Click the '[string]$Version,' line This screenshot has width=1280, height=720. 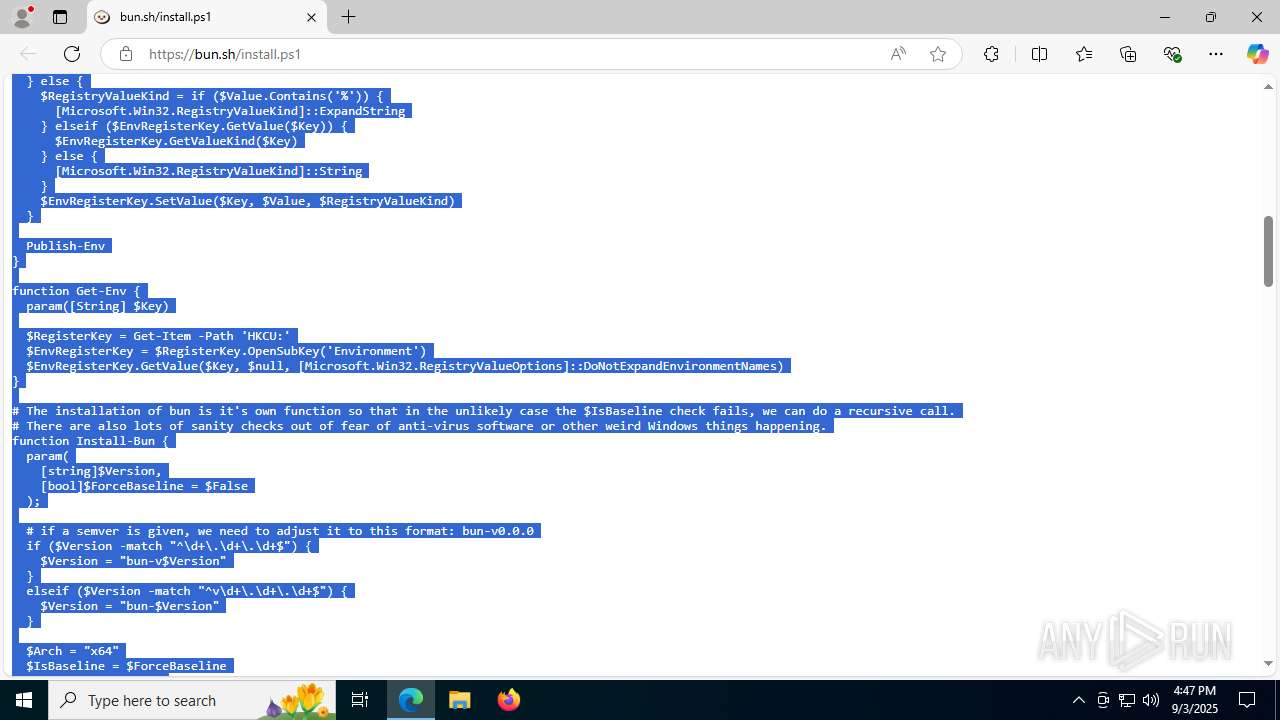pos(101,471)
